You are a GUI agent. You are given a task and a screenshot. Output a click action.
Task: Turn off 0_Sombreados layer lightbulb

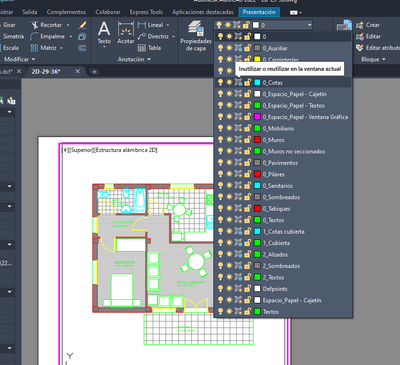tap(220, 197)
